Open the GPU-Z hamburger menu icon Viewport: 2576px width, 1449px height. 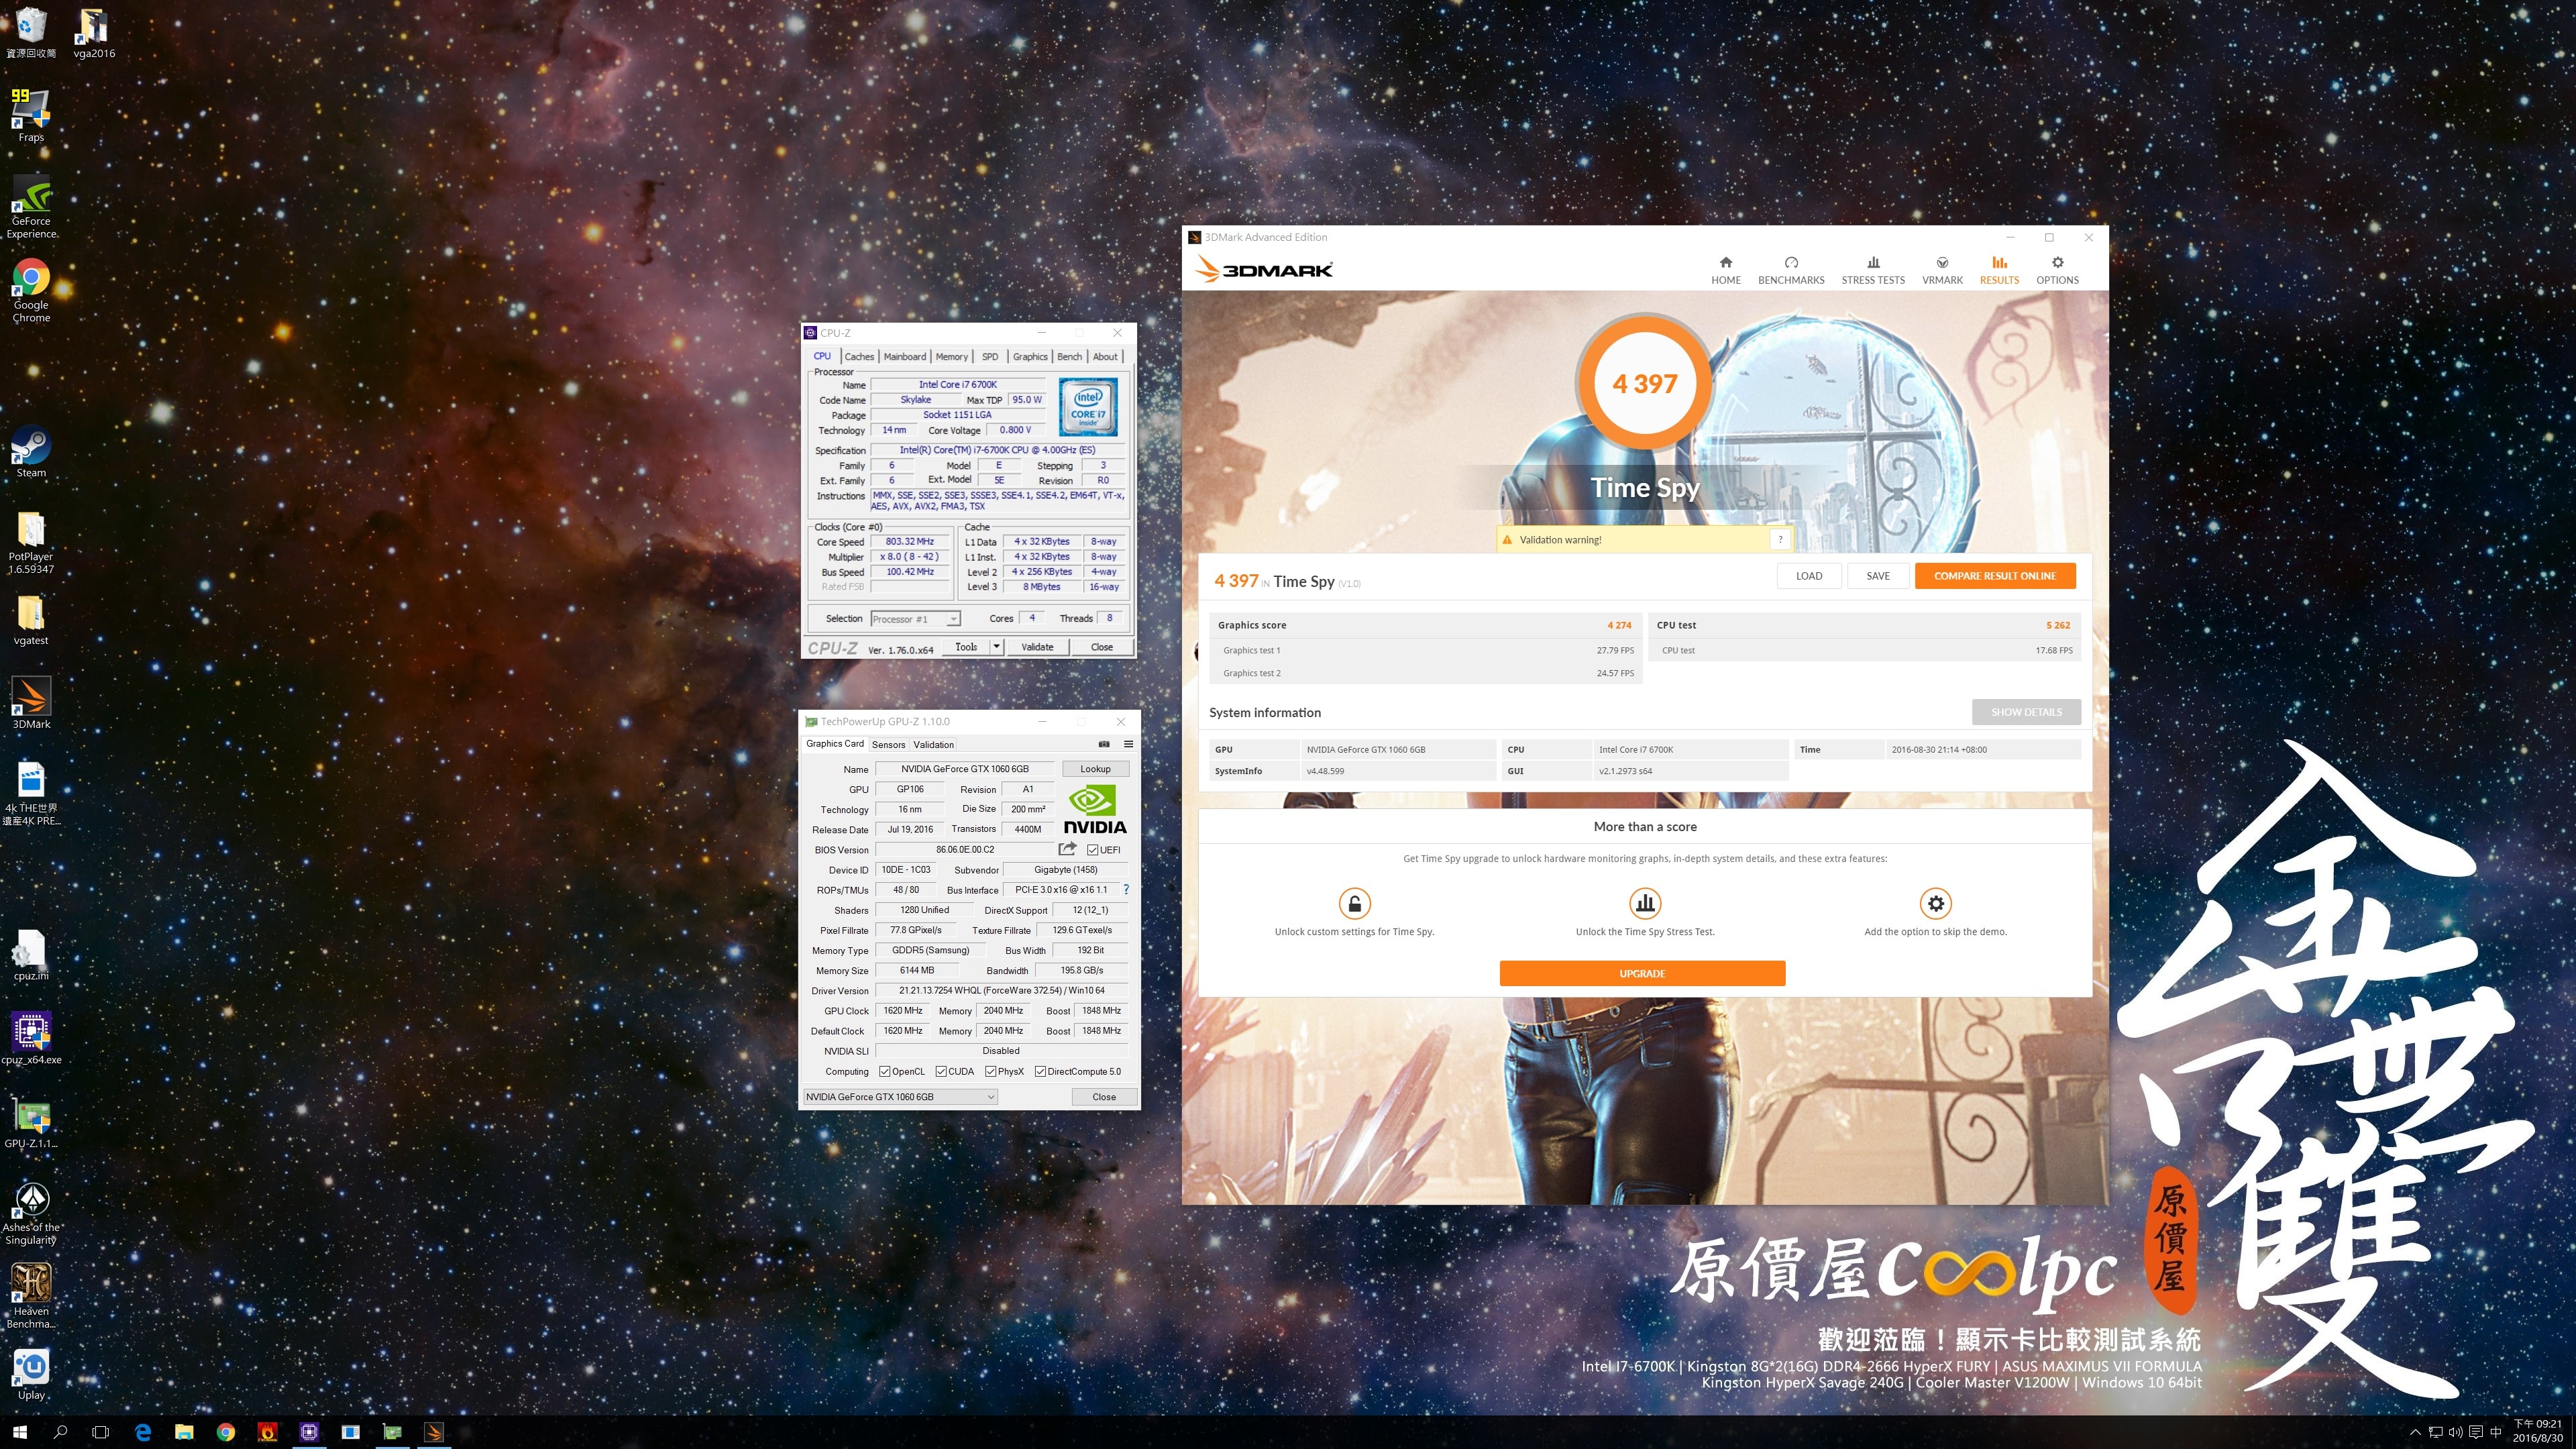point(1128,744)
